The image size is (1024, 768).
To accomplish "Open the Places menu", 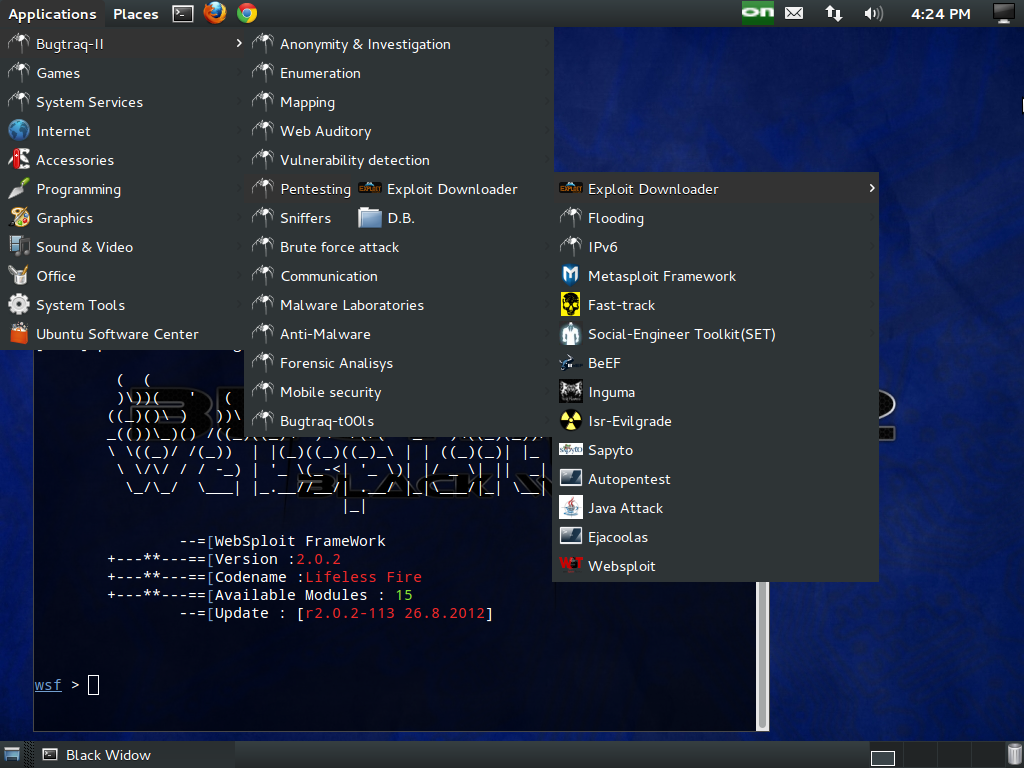I will pyautogui.click(x=136, y=14).
